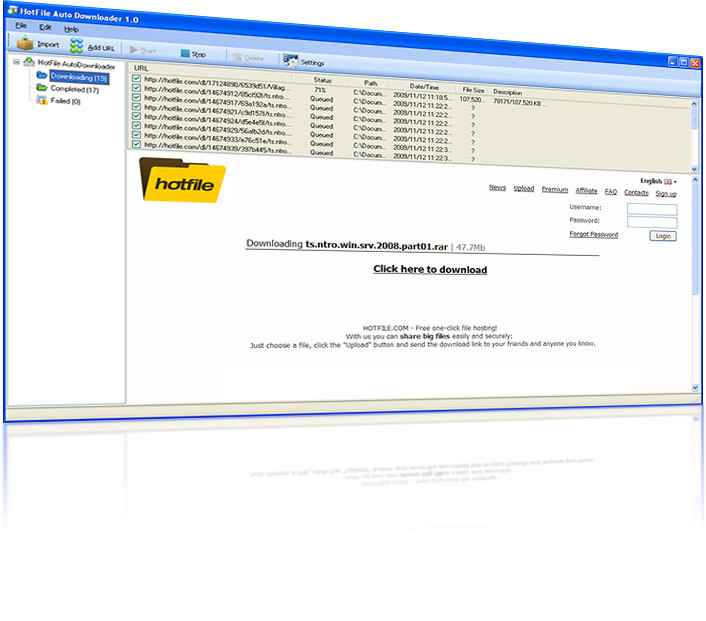706x621 pixels.
Task: Sort by the Date/Time column header
Action: tap(424, 86)
